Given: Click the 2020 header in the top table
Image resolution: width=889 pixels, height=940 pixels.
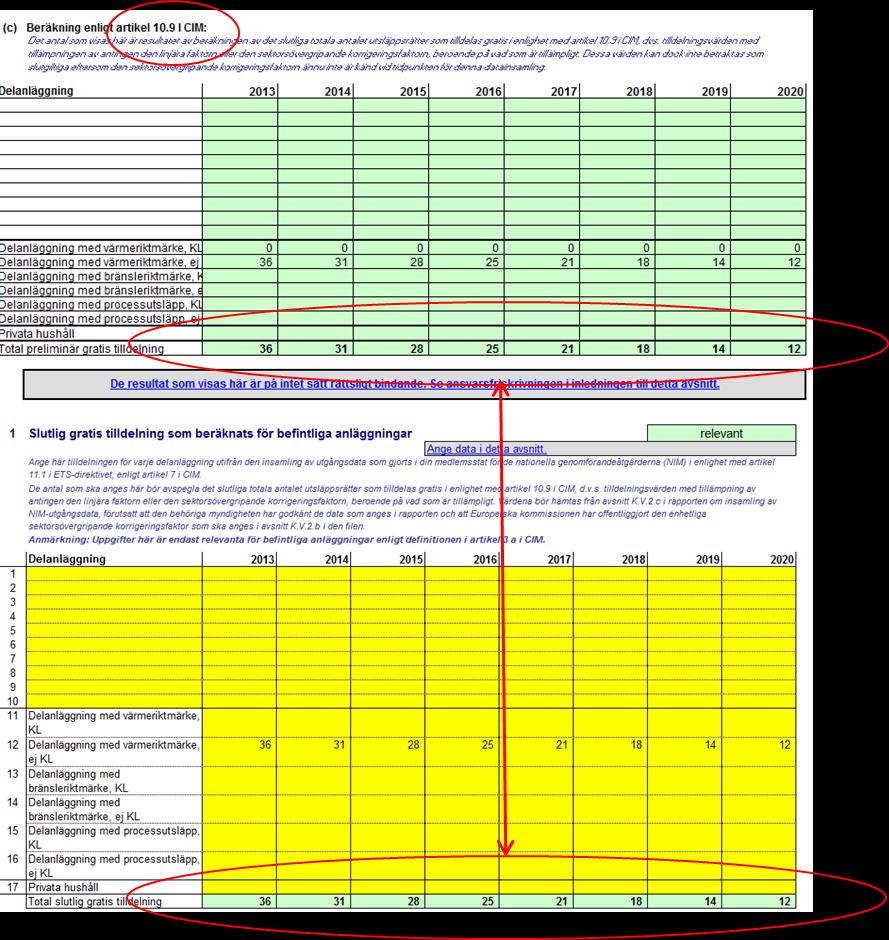Looking at the screenshot, I should 790,91.
